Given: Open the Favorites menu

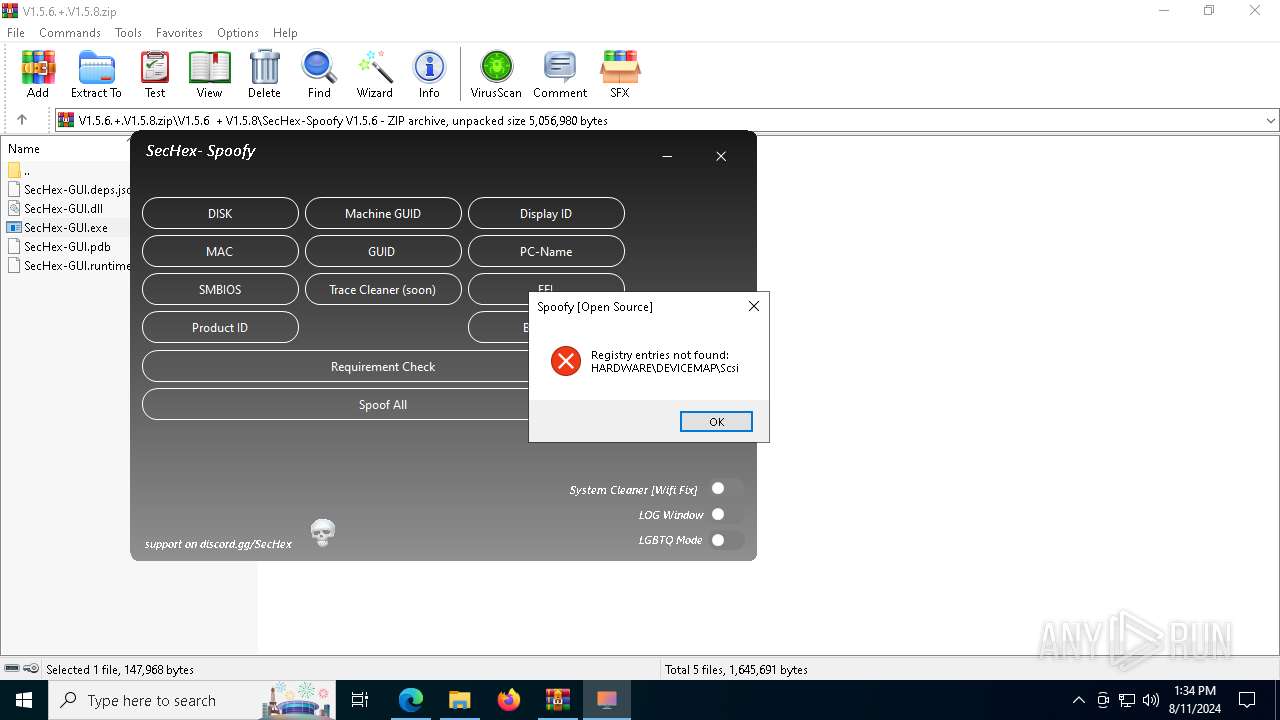Looking at the screenshot, I should point(179,33).
